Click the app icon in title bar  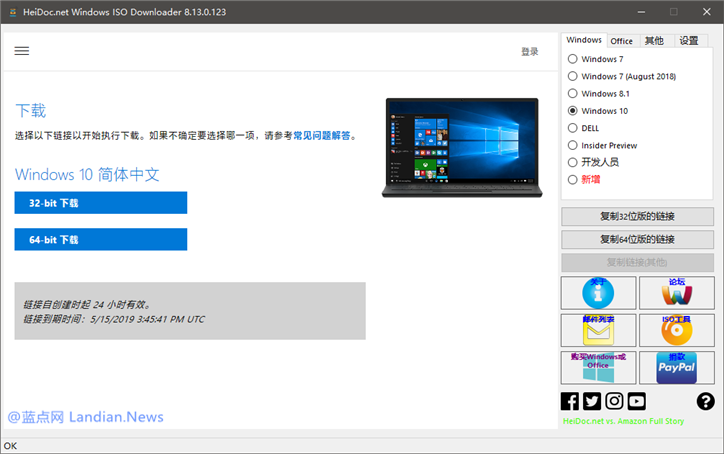click(13, 12)
